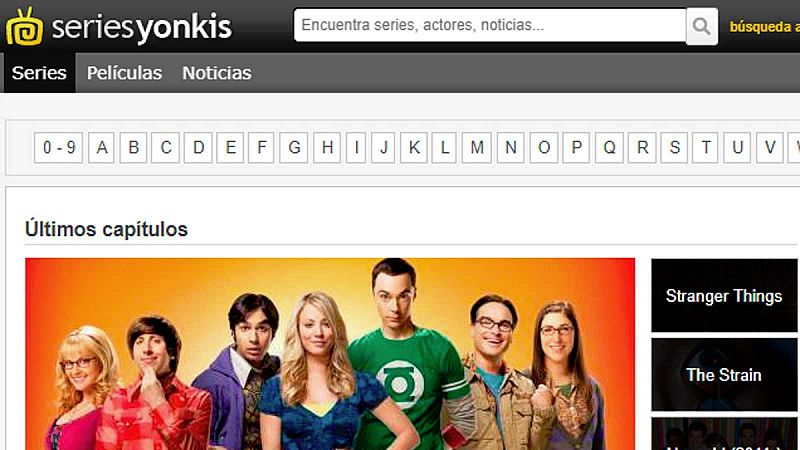
Task: Select letter V in alphabet filter
Action: 770,148
